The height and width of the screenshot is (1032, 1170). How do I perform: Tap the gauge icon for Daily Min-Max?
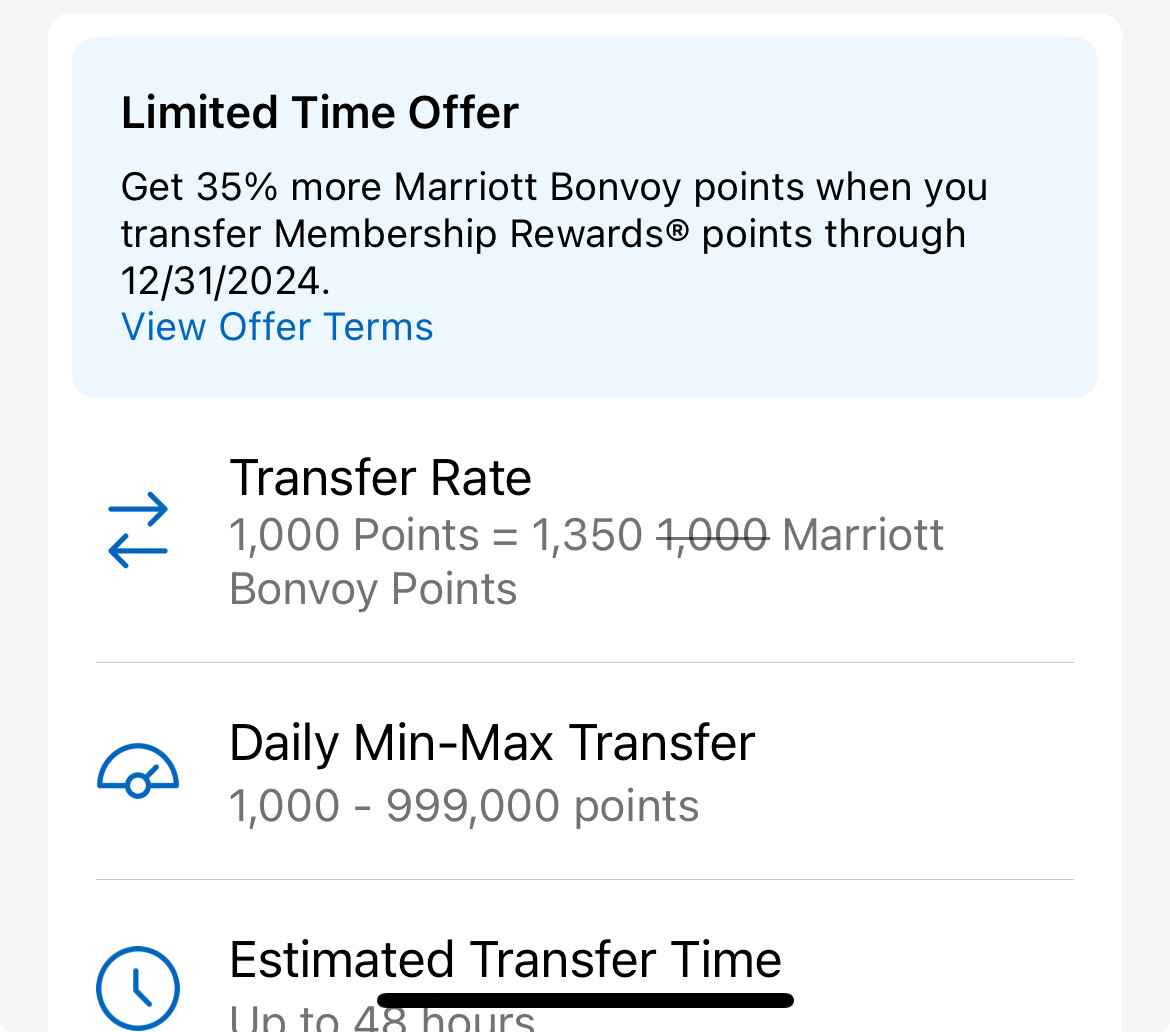tap(138, 771)
